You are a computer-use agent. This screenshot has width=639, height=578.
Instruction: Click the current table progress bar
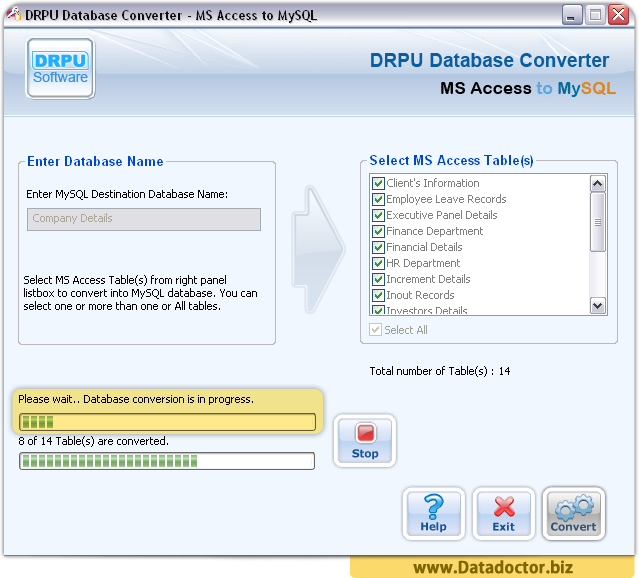(x=167, y=422)
